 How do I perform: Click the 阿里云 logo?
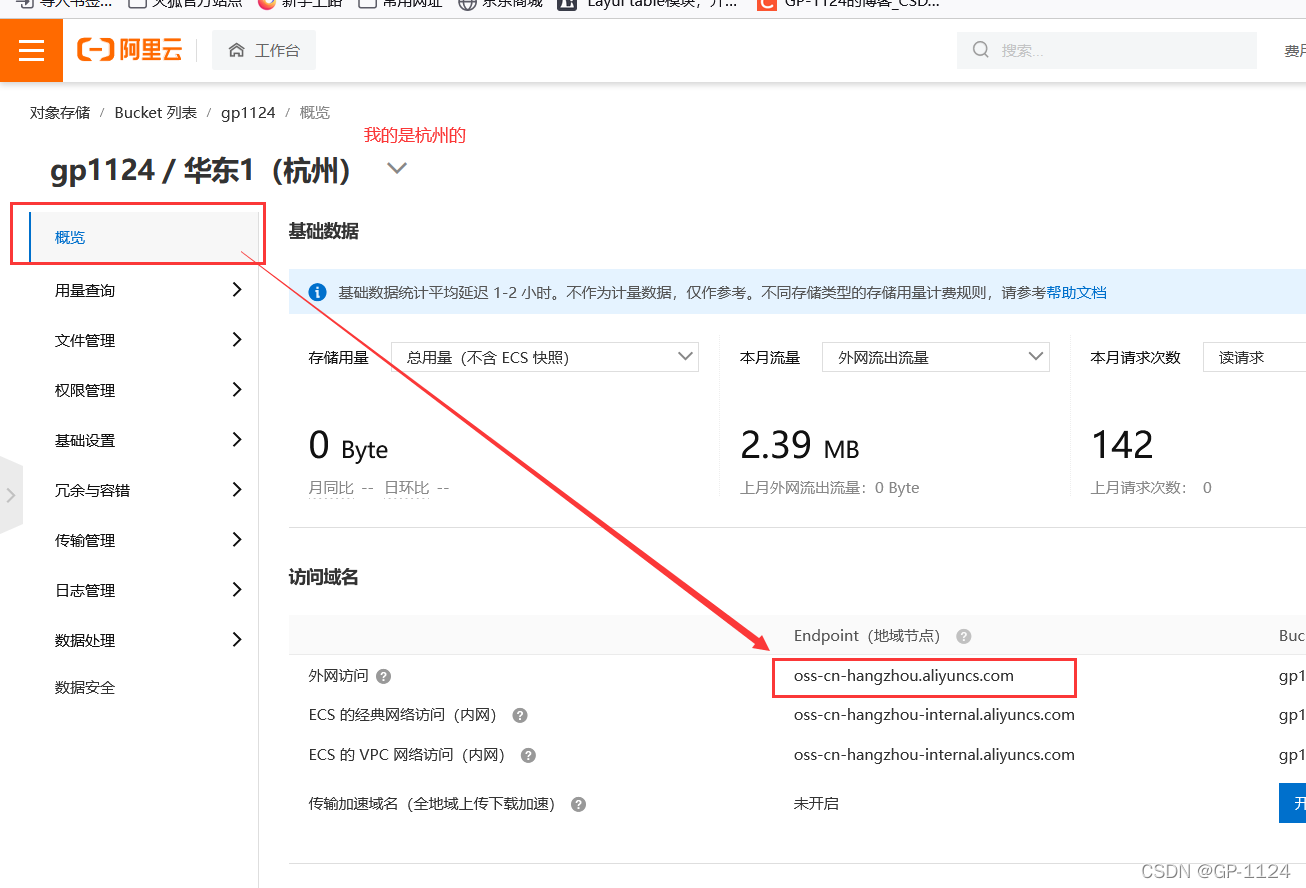coord(130,50)
